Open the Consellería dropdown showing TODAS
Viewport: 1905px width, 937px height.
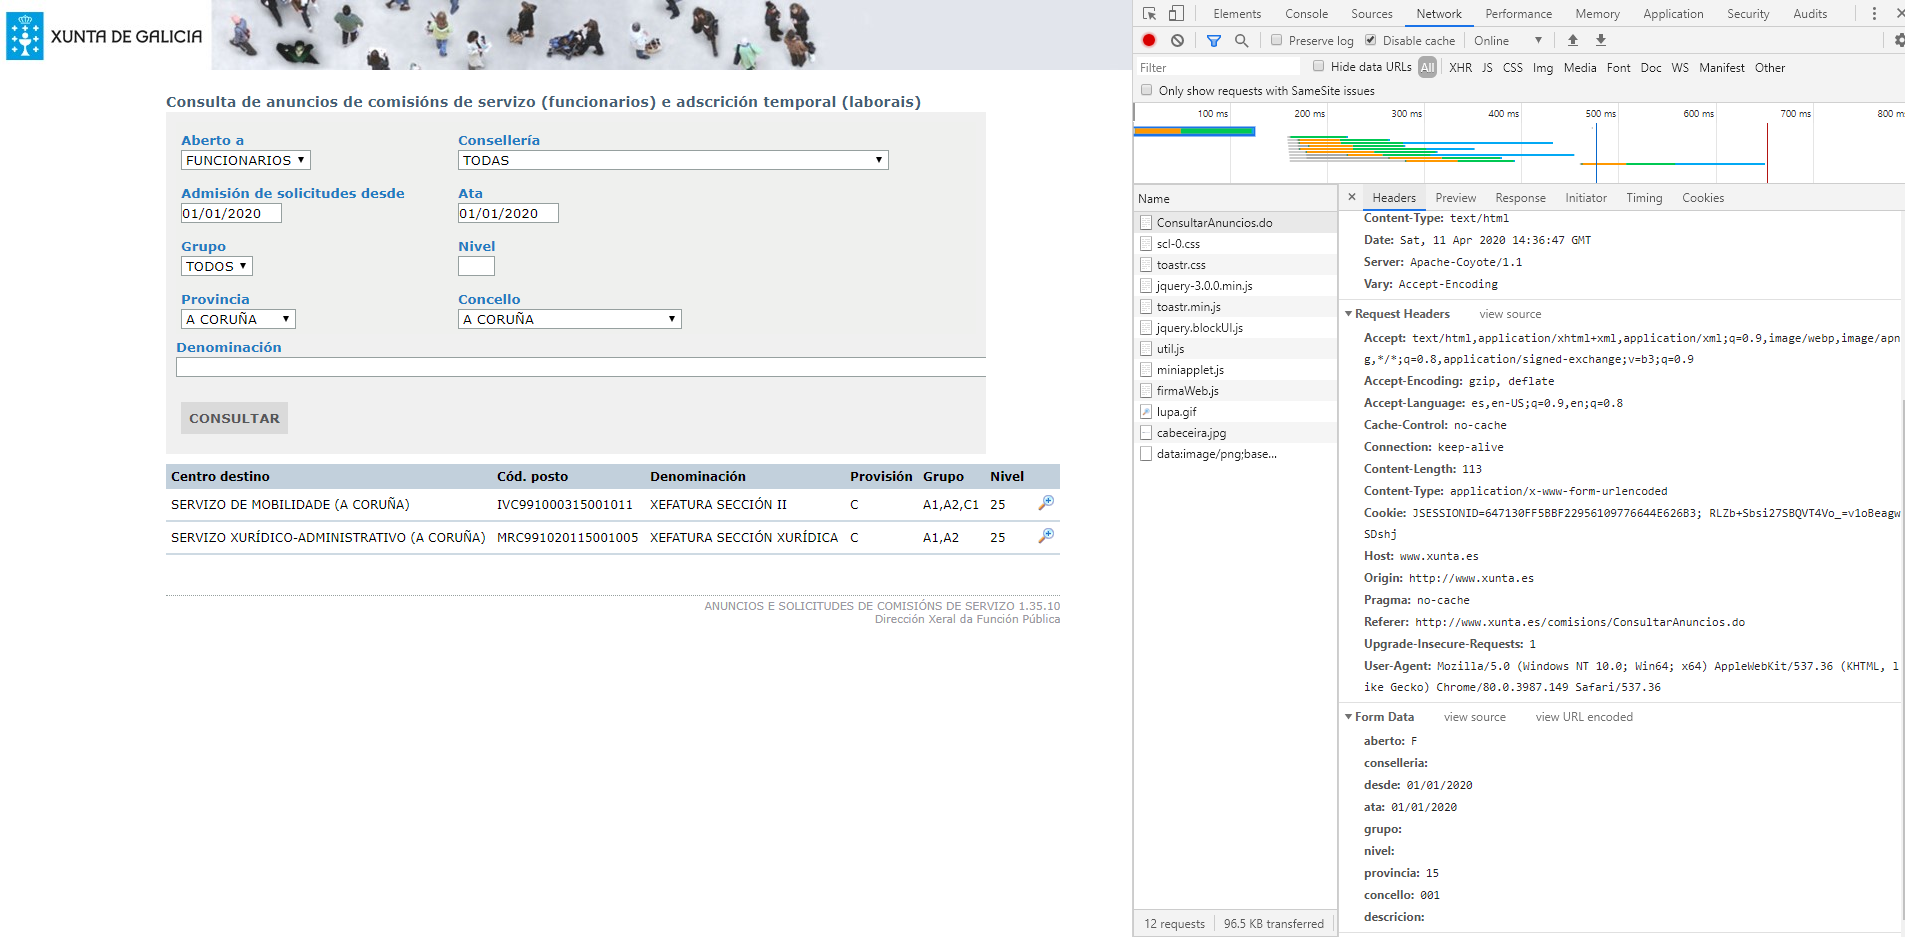pyautogui.click(x=673, y=160)
